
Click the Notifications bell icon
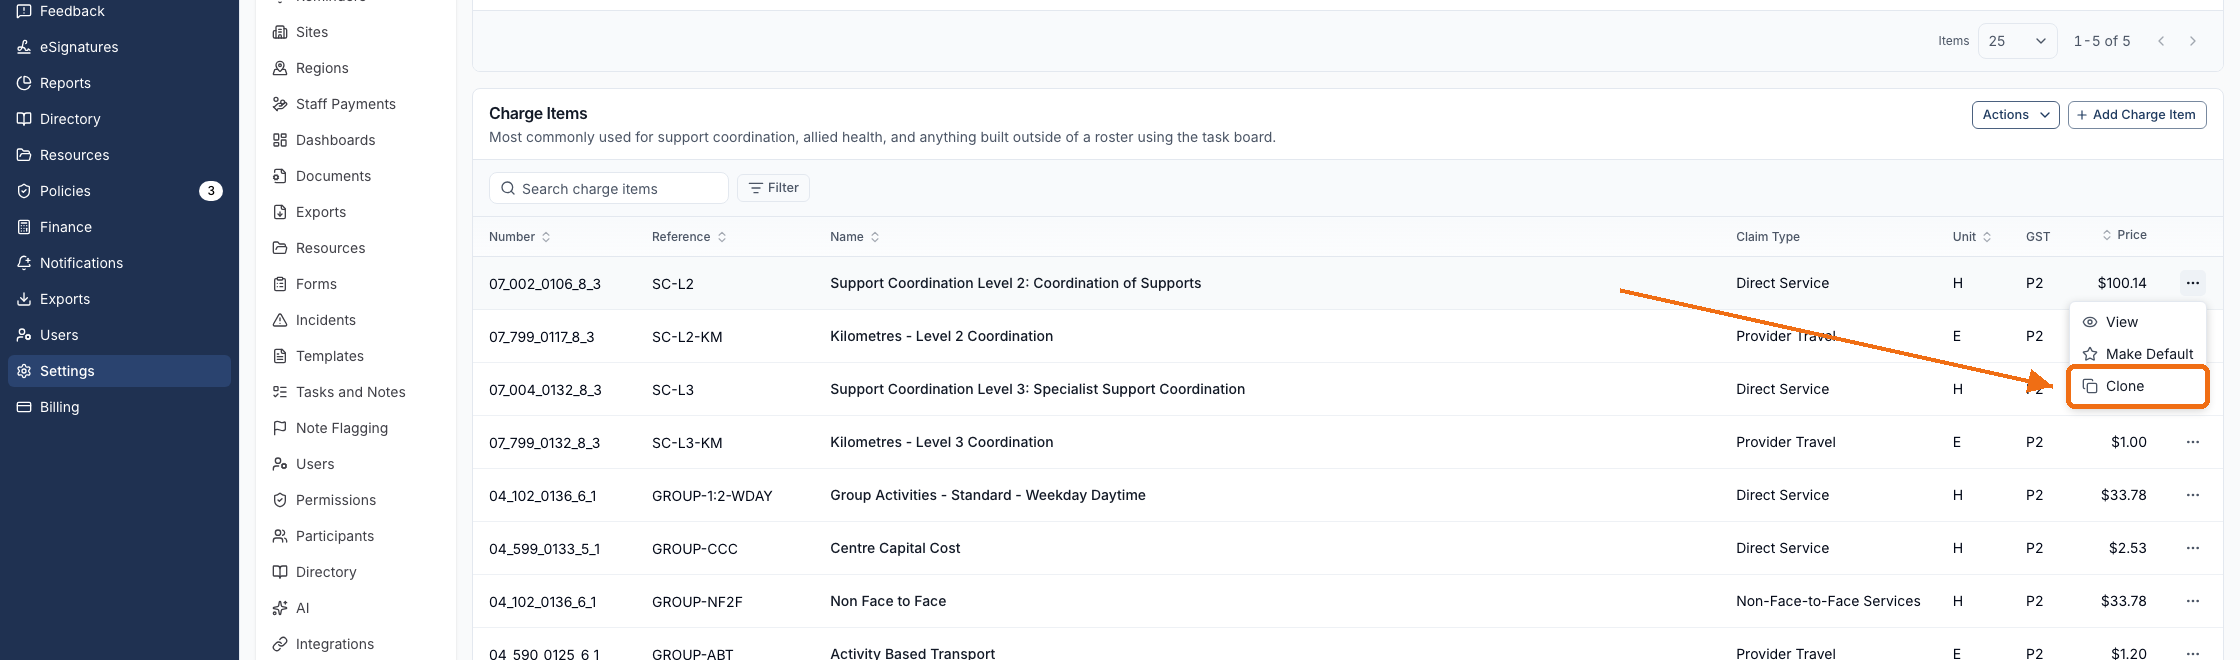24,263
